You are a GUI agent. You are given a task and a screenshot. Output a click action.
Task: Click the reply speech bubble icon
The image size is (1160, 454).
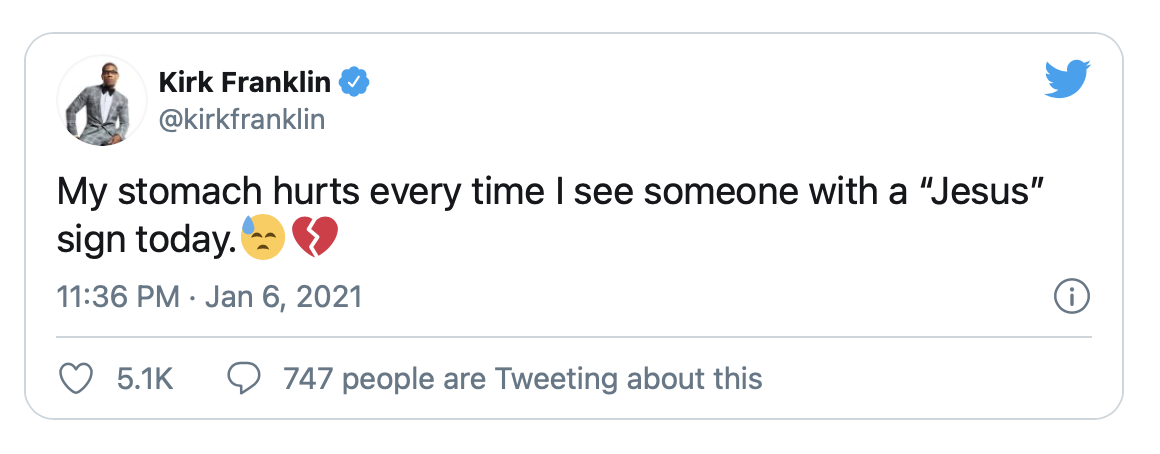pos(245,379)
